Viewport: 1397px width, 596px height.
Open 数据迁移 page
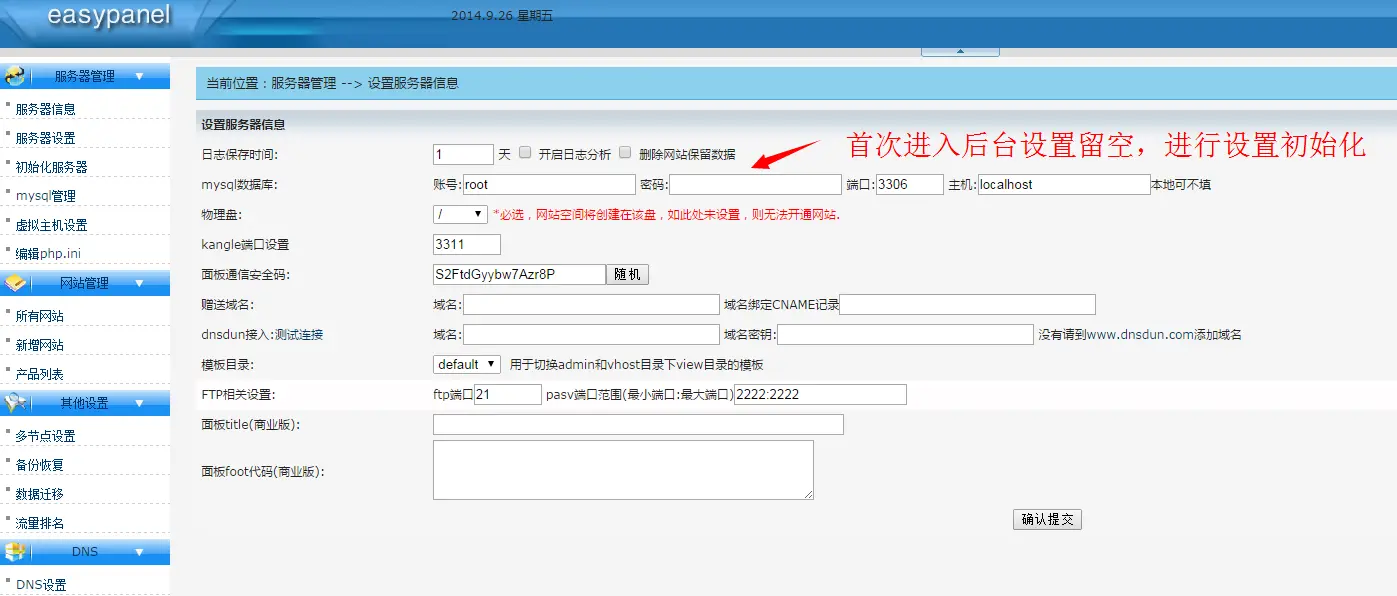coord(40,494)
